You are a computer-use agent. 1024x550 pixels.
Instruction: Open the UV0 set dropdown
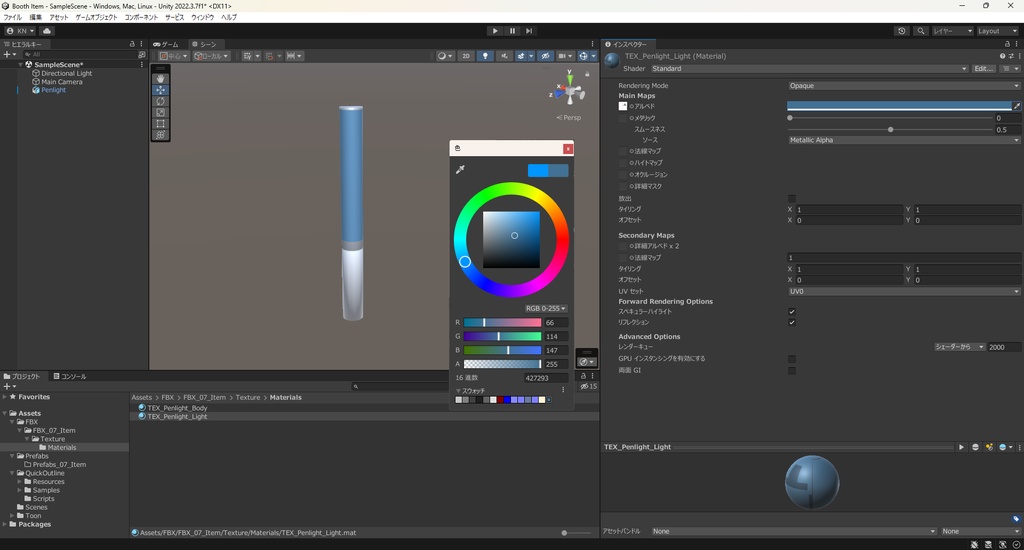pos(904,291)
